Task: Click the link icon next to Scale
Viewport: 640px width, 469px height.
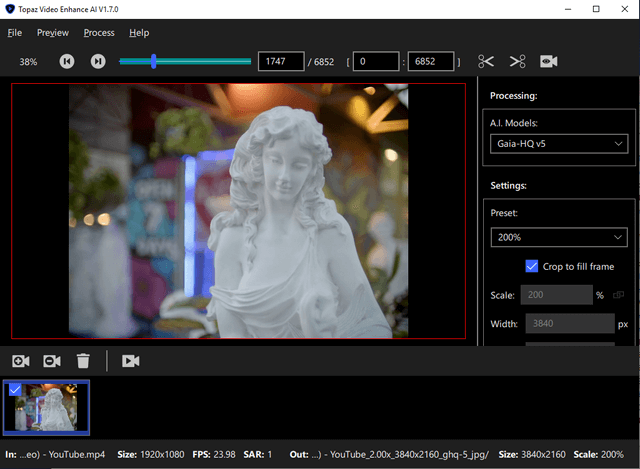Action: tap(617, 295)
